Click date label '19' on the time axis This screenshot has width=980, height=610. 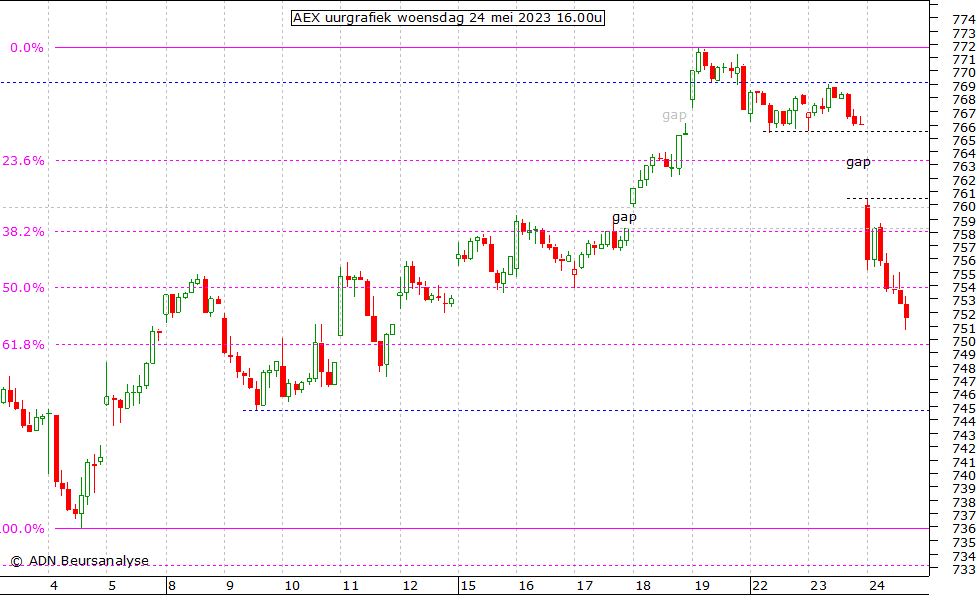pos(702,586)
